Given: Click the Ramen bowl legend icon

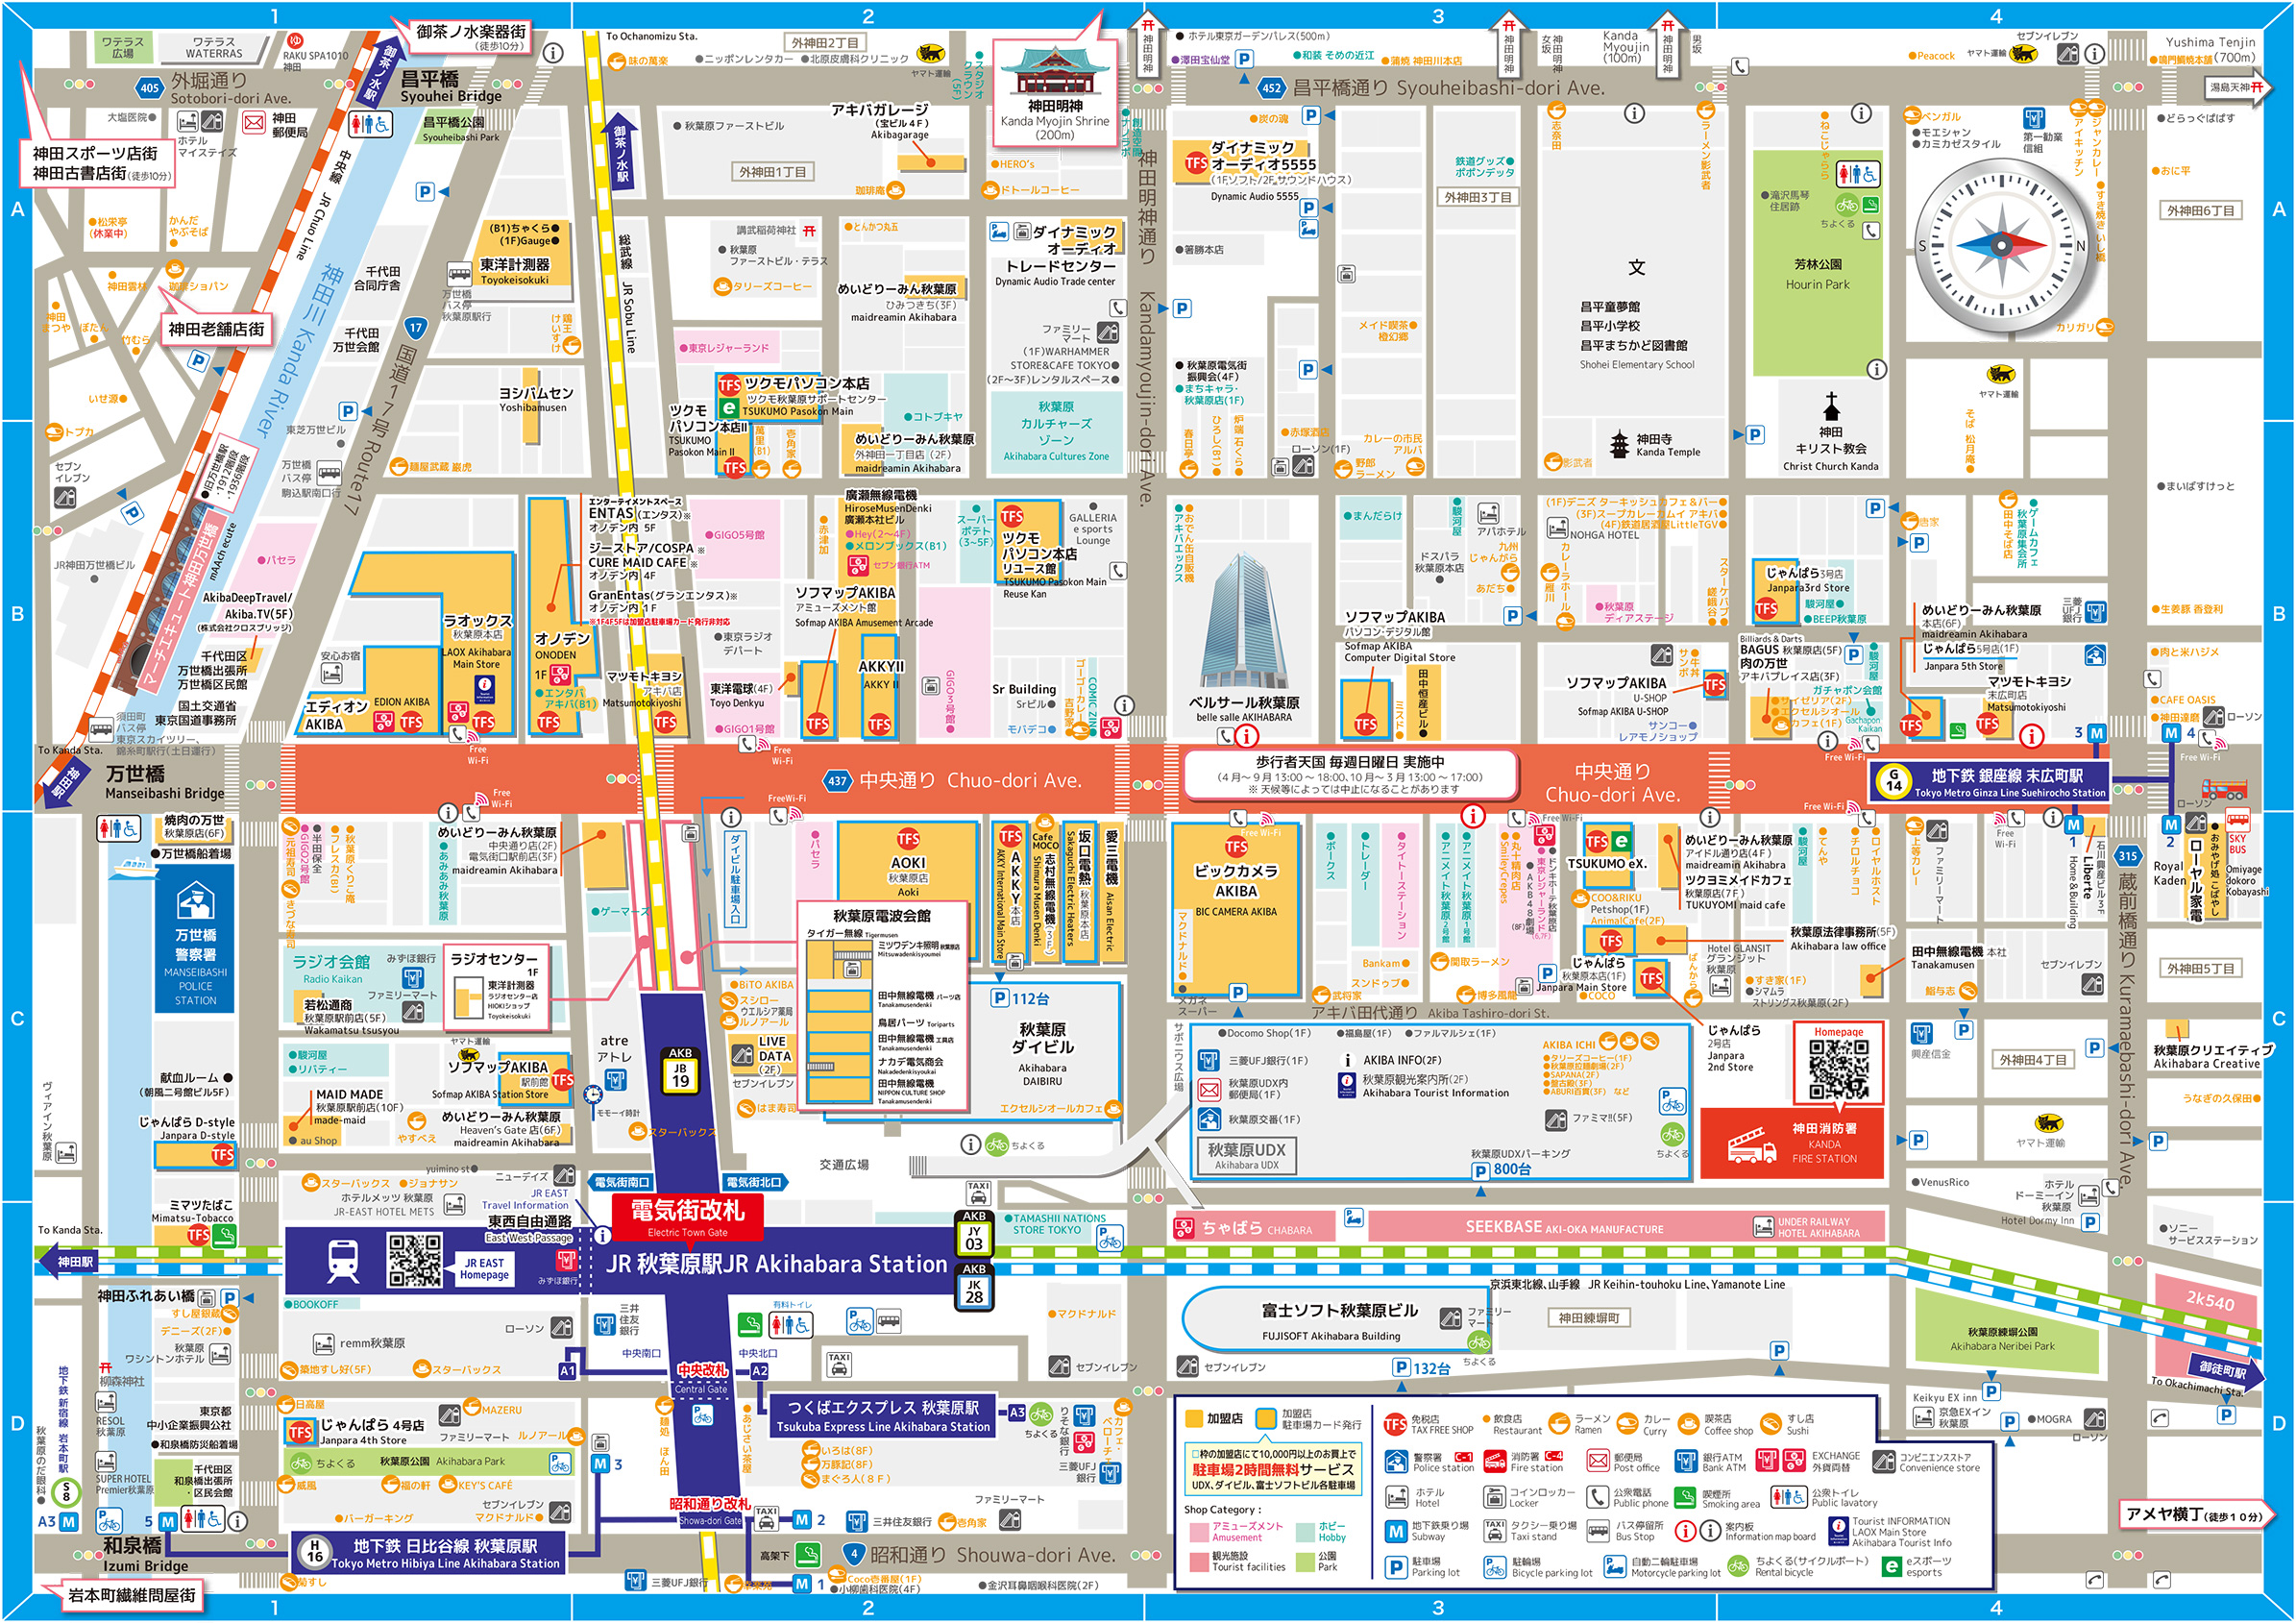Looking at the screenshot, I should click(1558, 1424).
